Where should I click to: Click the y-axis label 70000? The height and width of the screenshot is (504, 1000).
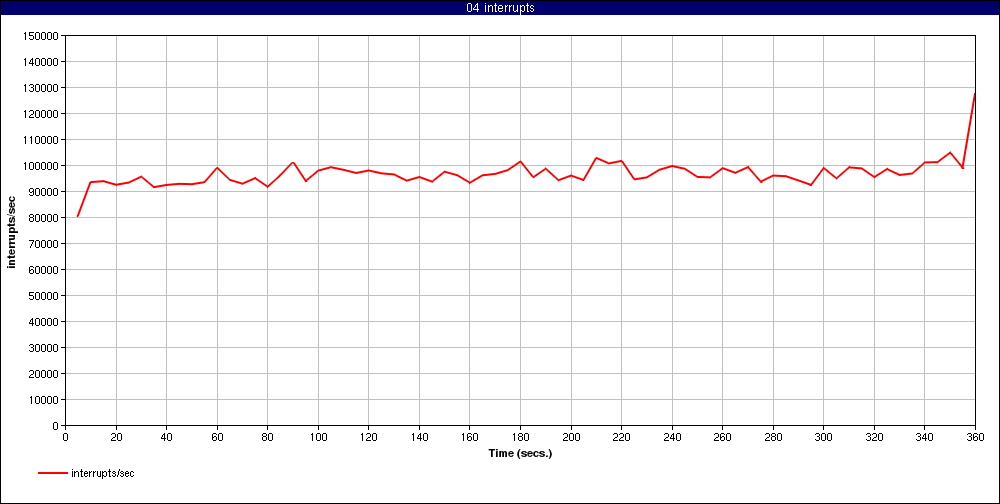coord(43,244)
